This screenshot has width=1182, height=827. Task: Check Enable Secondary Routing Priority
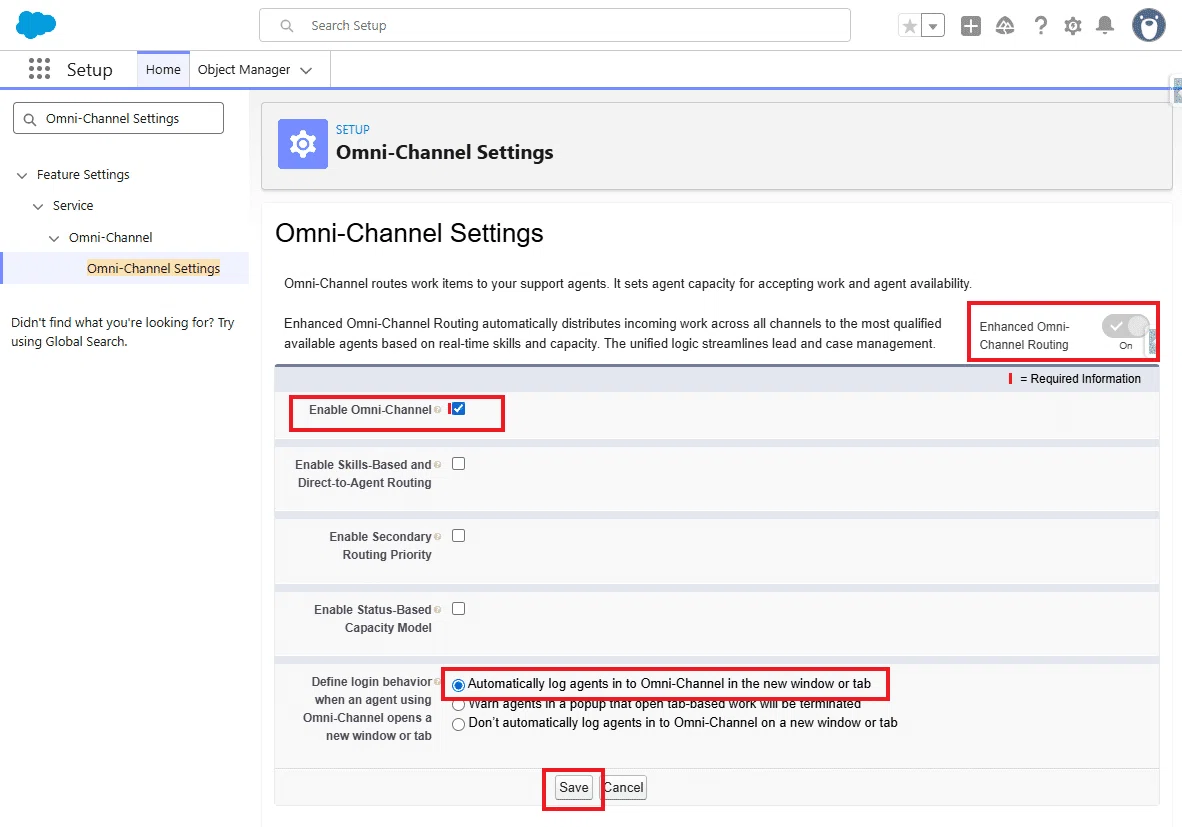(458, 536)
